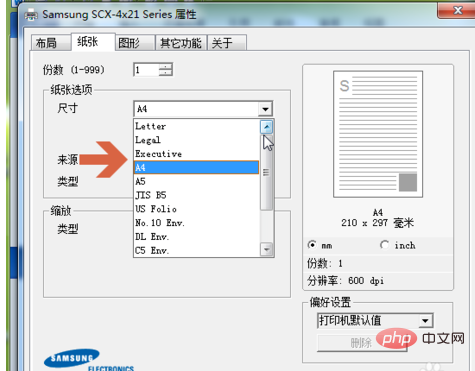Choose JIS B5 paper size

(197, 195)
